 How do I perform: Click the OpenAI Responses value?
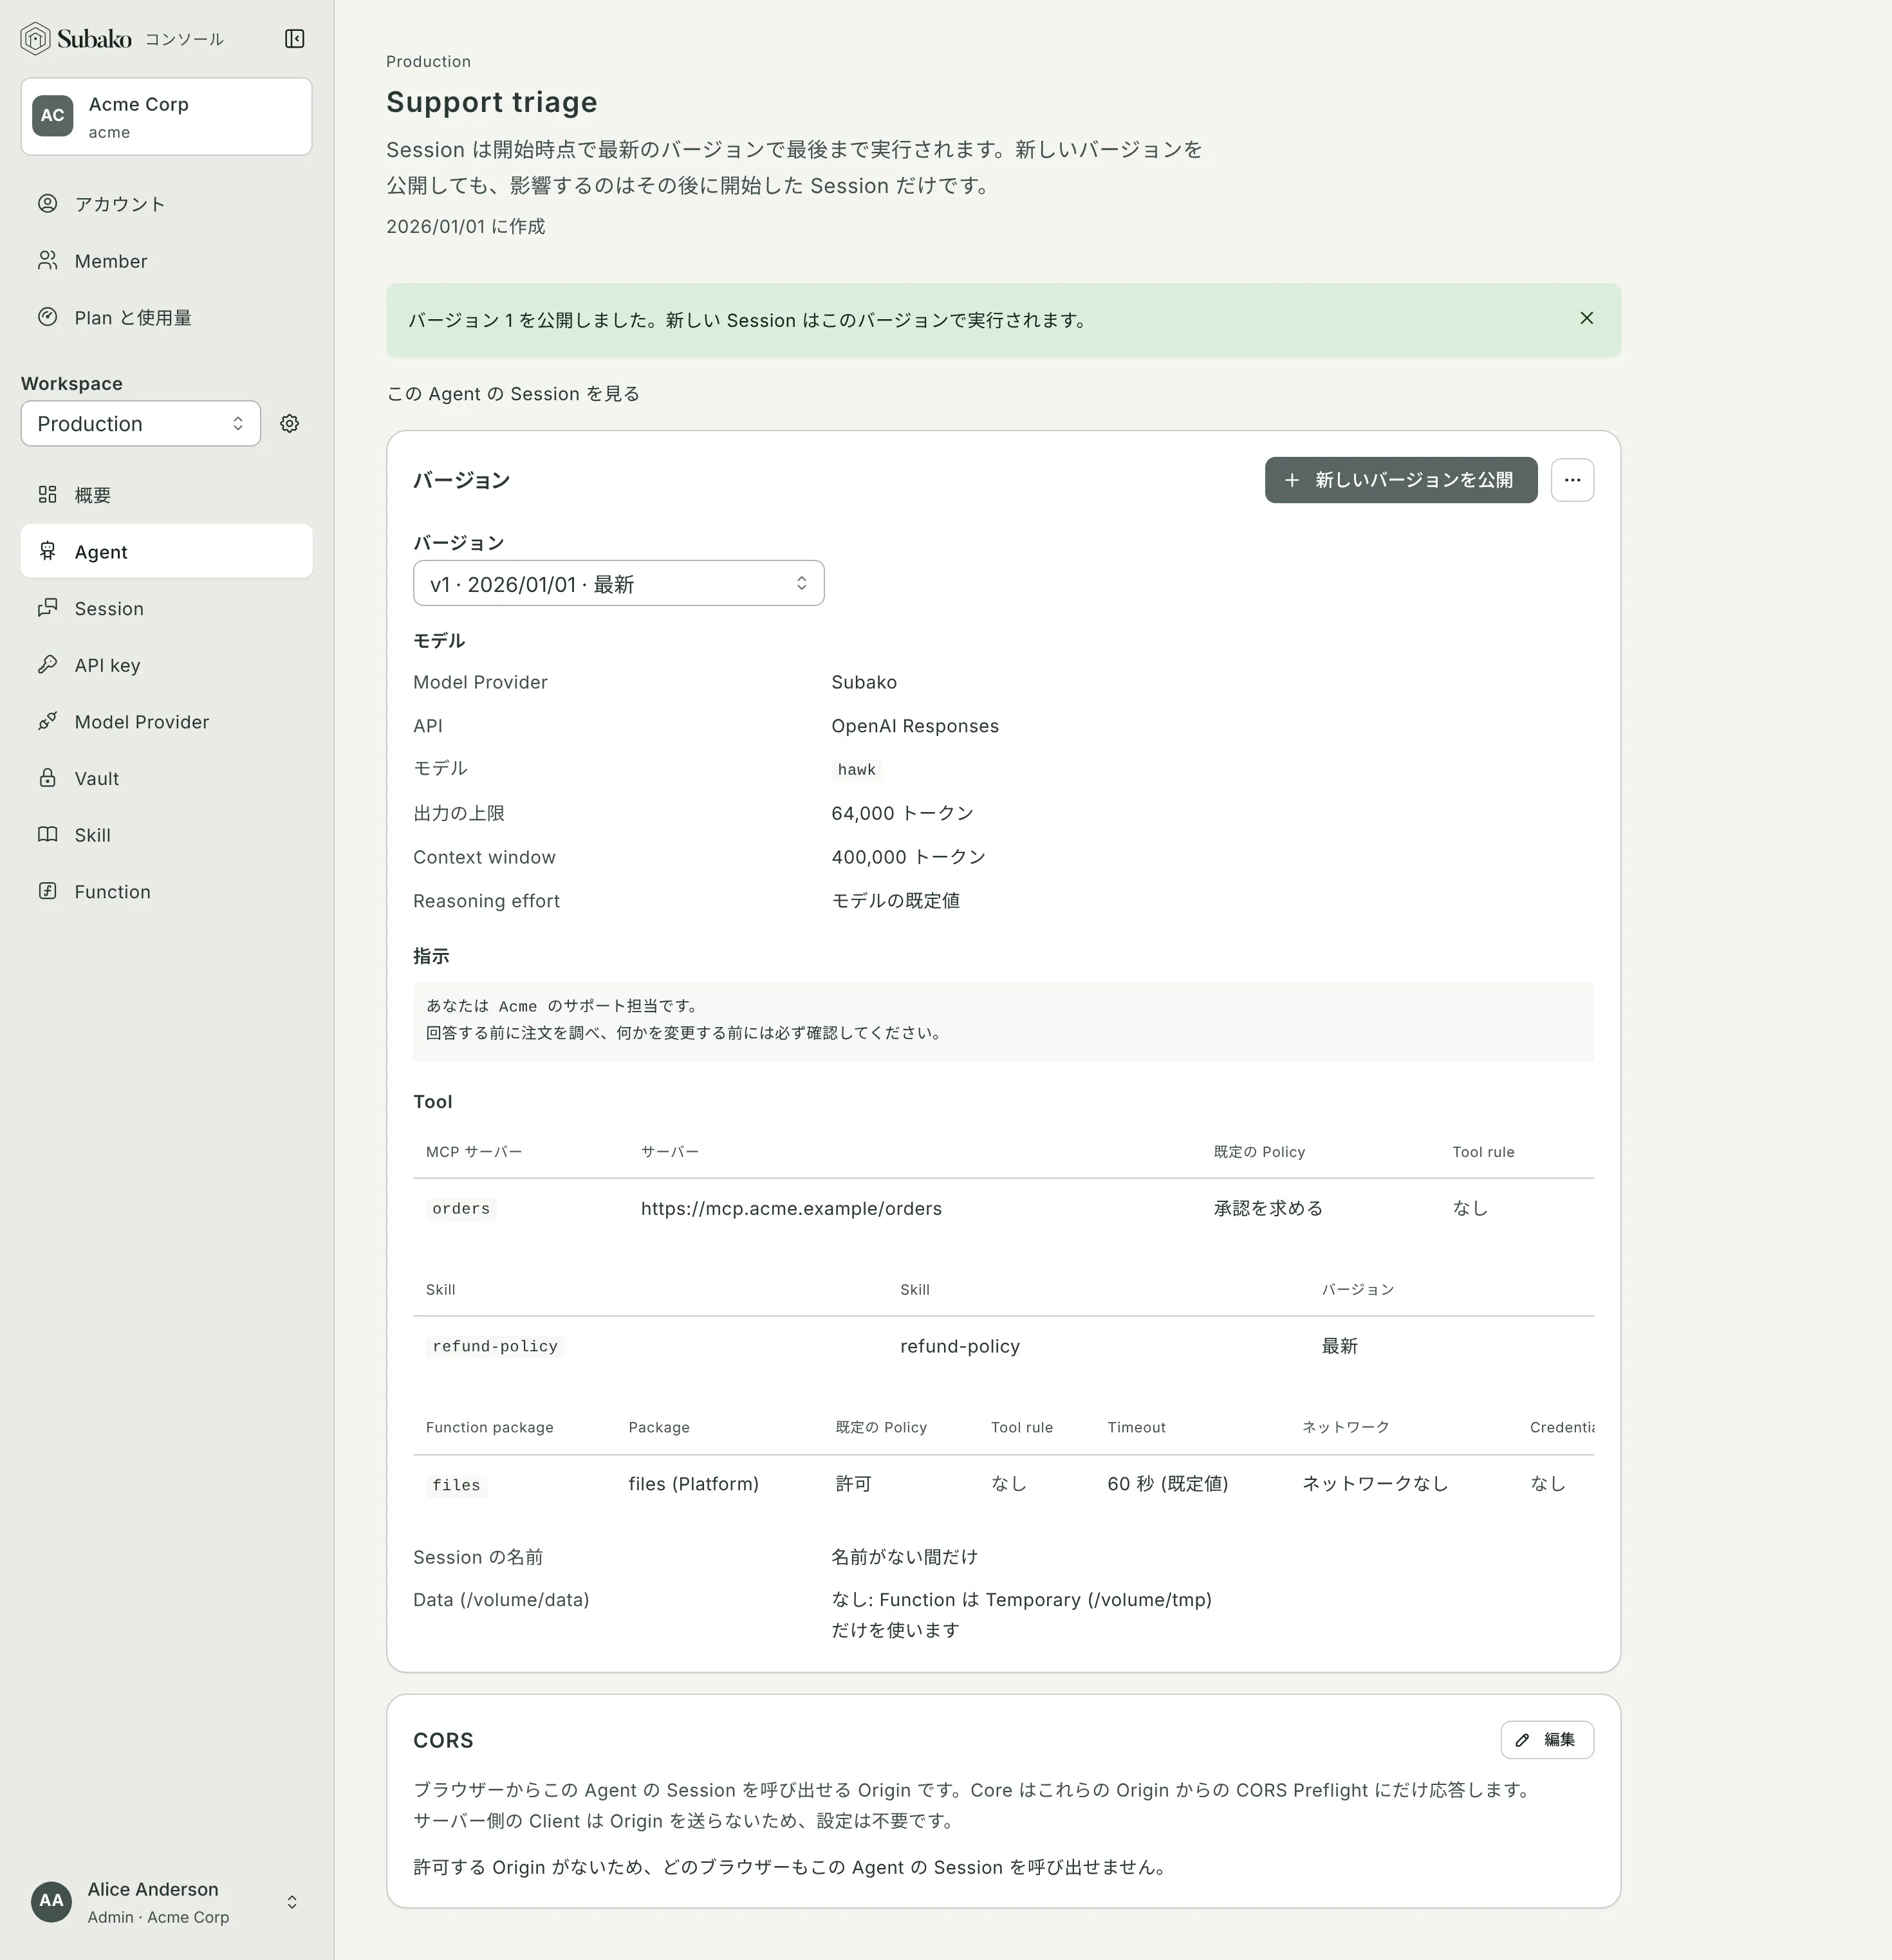(915, 726)
